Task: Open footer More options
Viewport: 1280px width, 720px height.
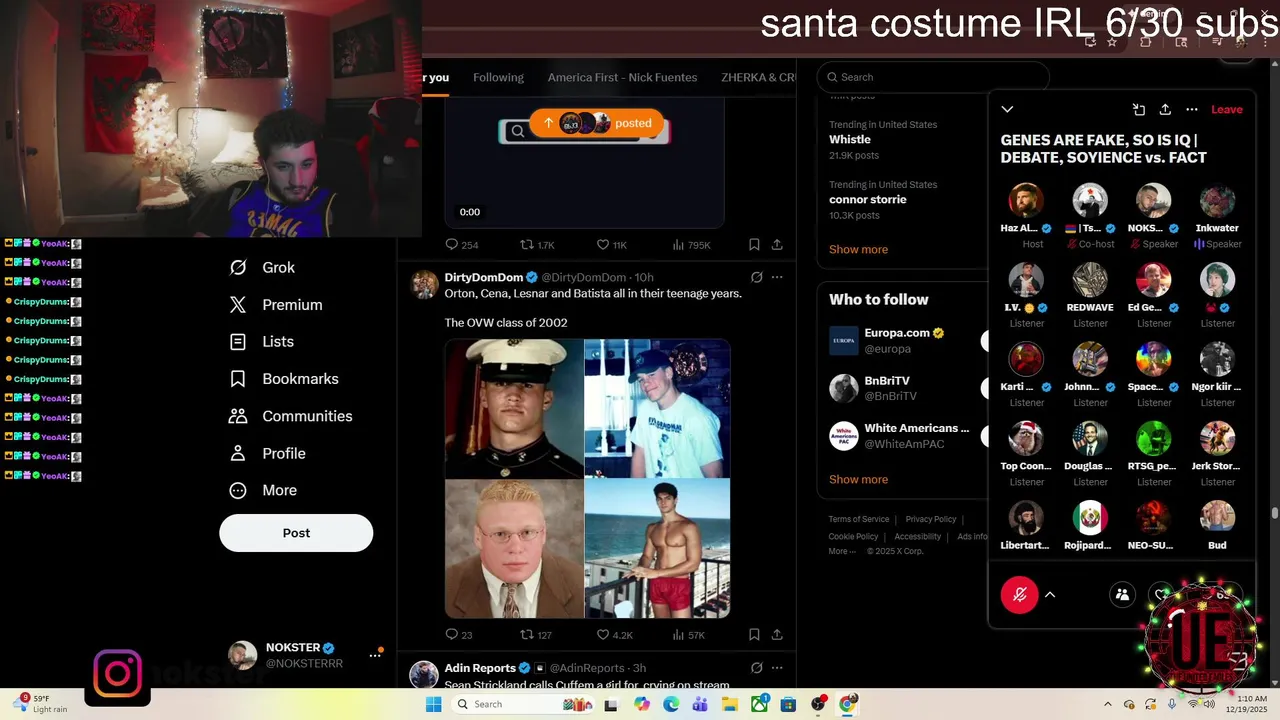Action: tap(841, 551)
